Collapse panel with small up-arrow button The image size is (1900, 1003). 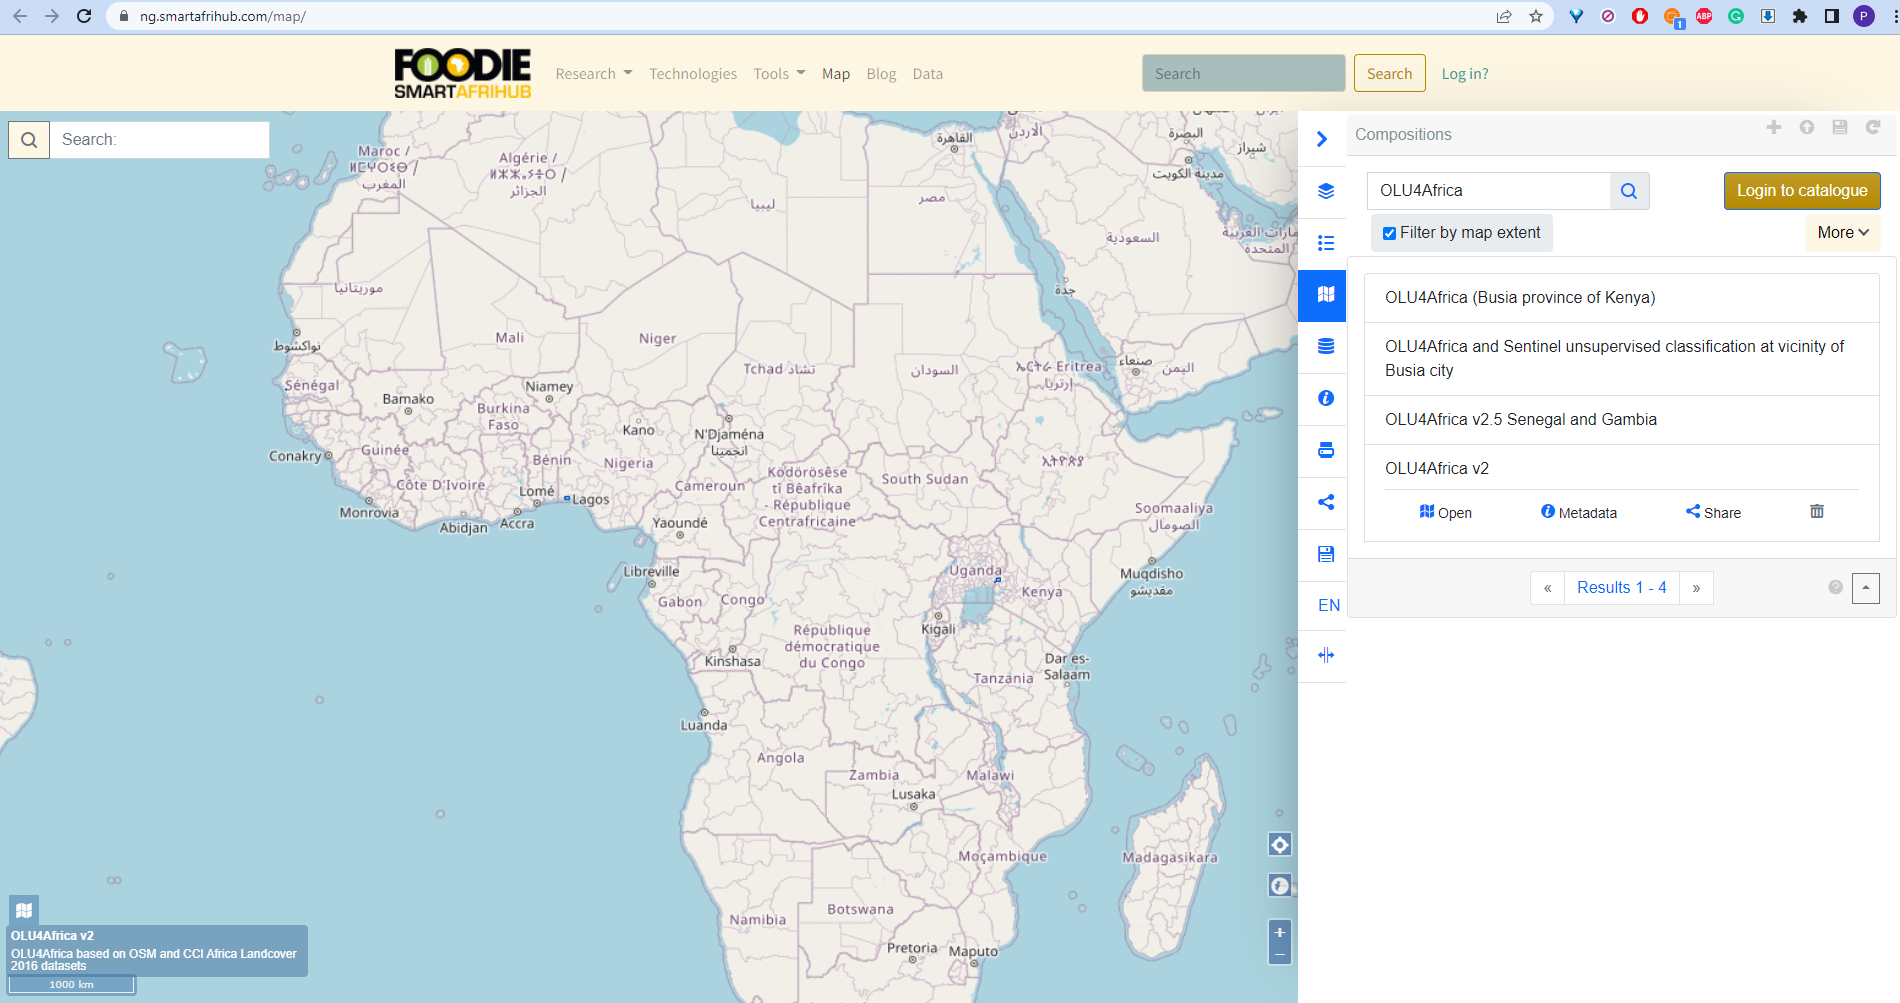tap(1866, 588)
